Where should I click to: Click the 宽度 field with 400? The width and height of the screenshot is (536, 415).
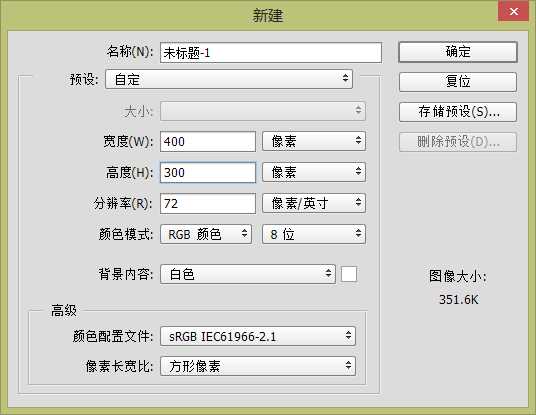pyautogui.click(x=208, y=142)
